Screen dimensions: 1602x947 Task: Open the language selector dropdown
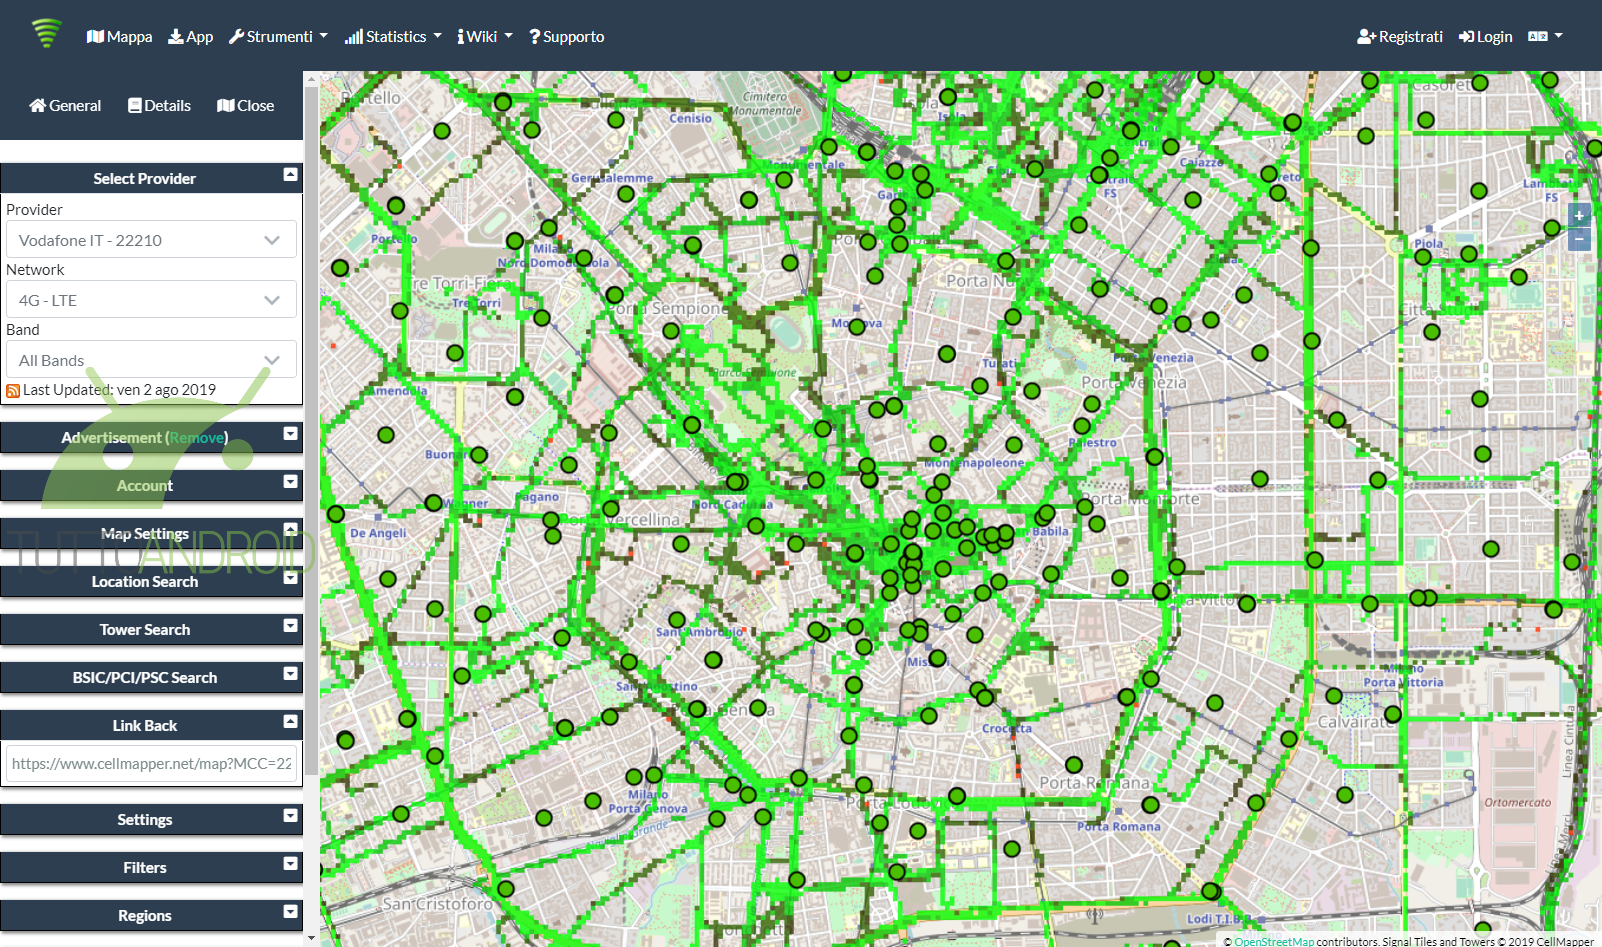1545,36
